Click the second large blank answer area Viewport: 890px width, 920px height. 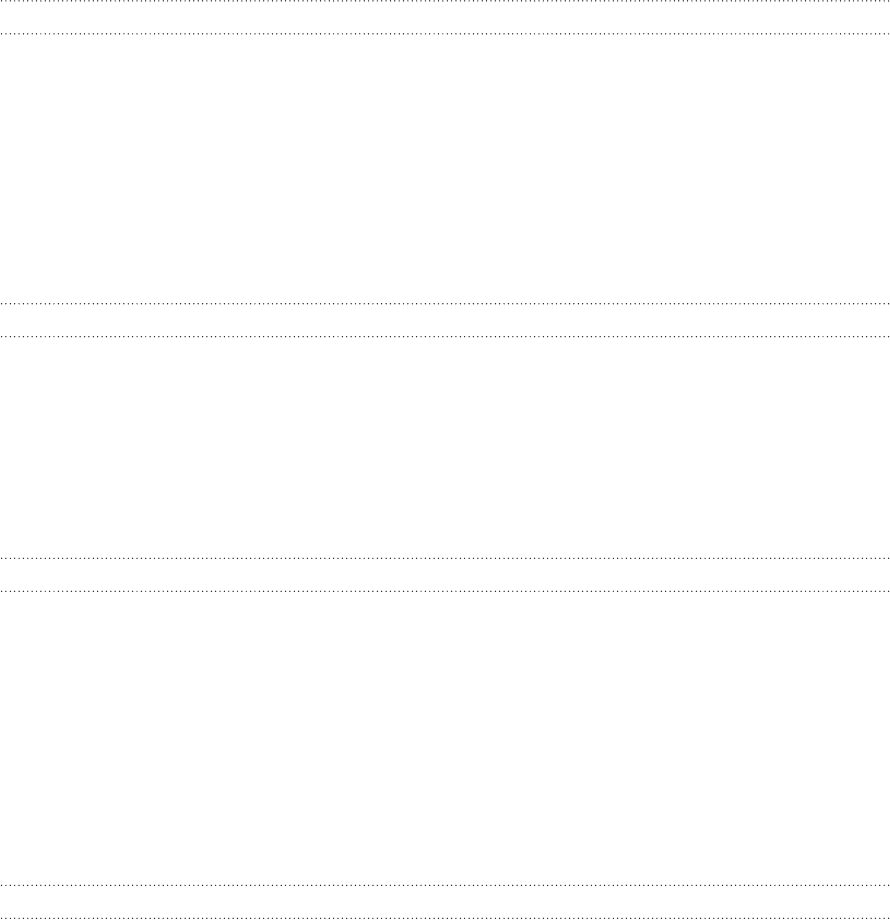(445, 447)
